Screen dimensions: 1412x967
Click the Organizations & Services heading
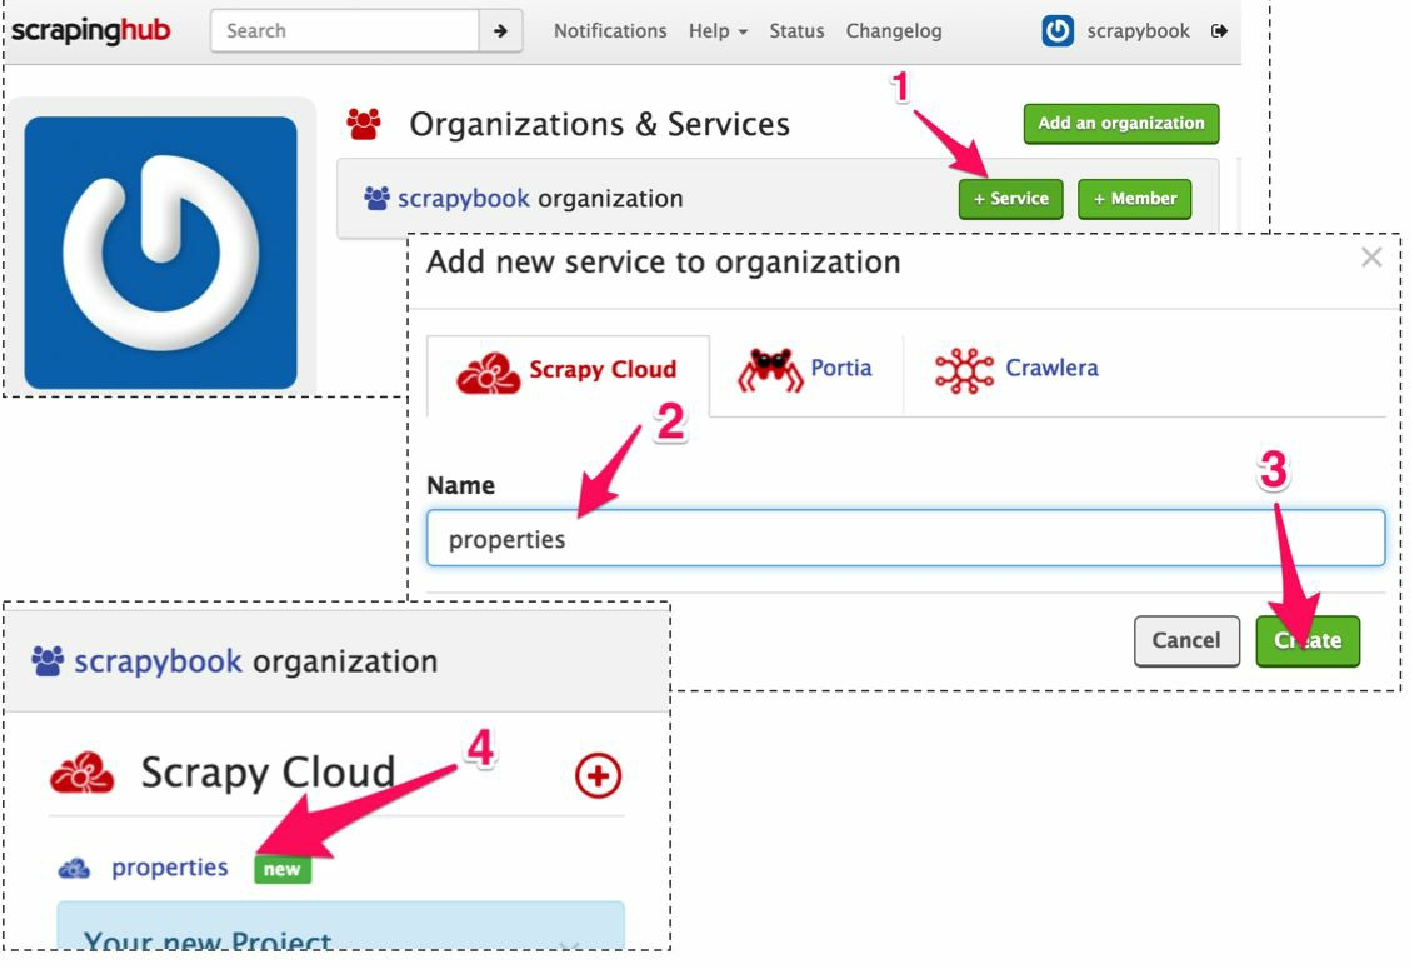click(x=599, y=124)
